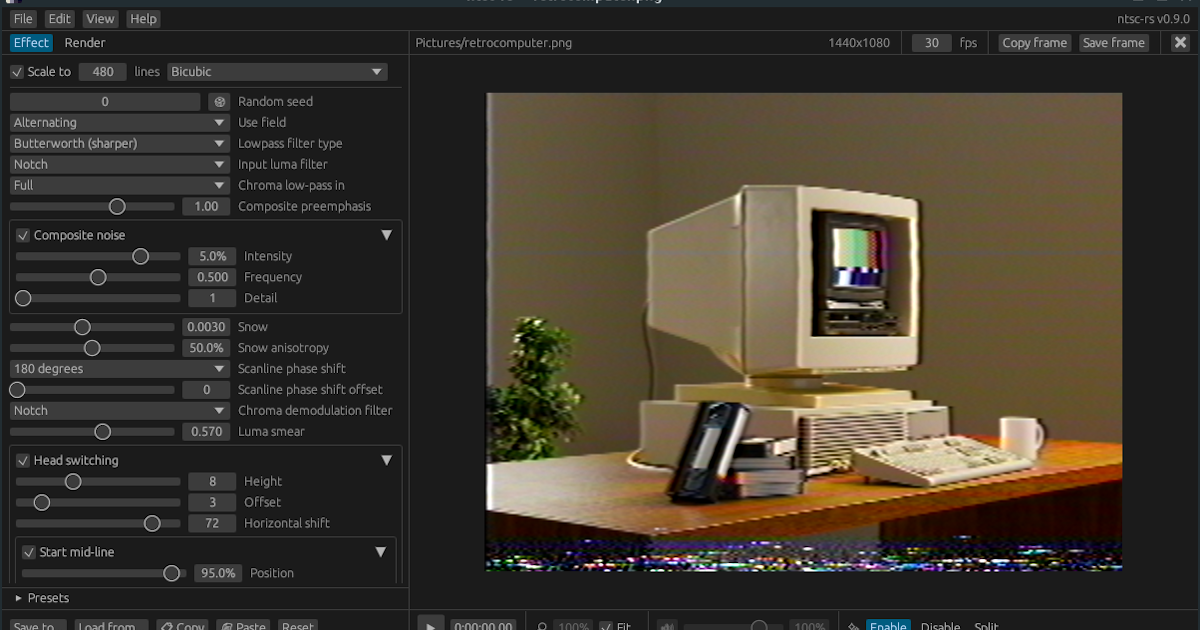Expand the Presets section
Screen dimensions: 1200x630
[x=42, y=598]
